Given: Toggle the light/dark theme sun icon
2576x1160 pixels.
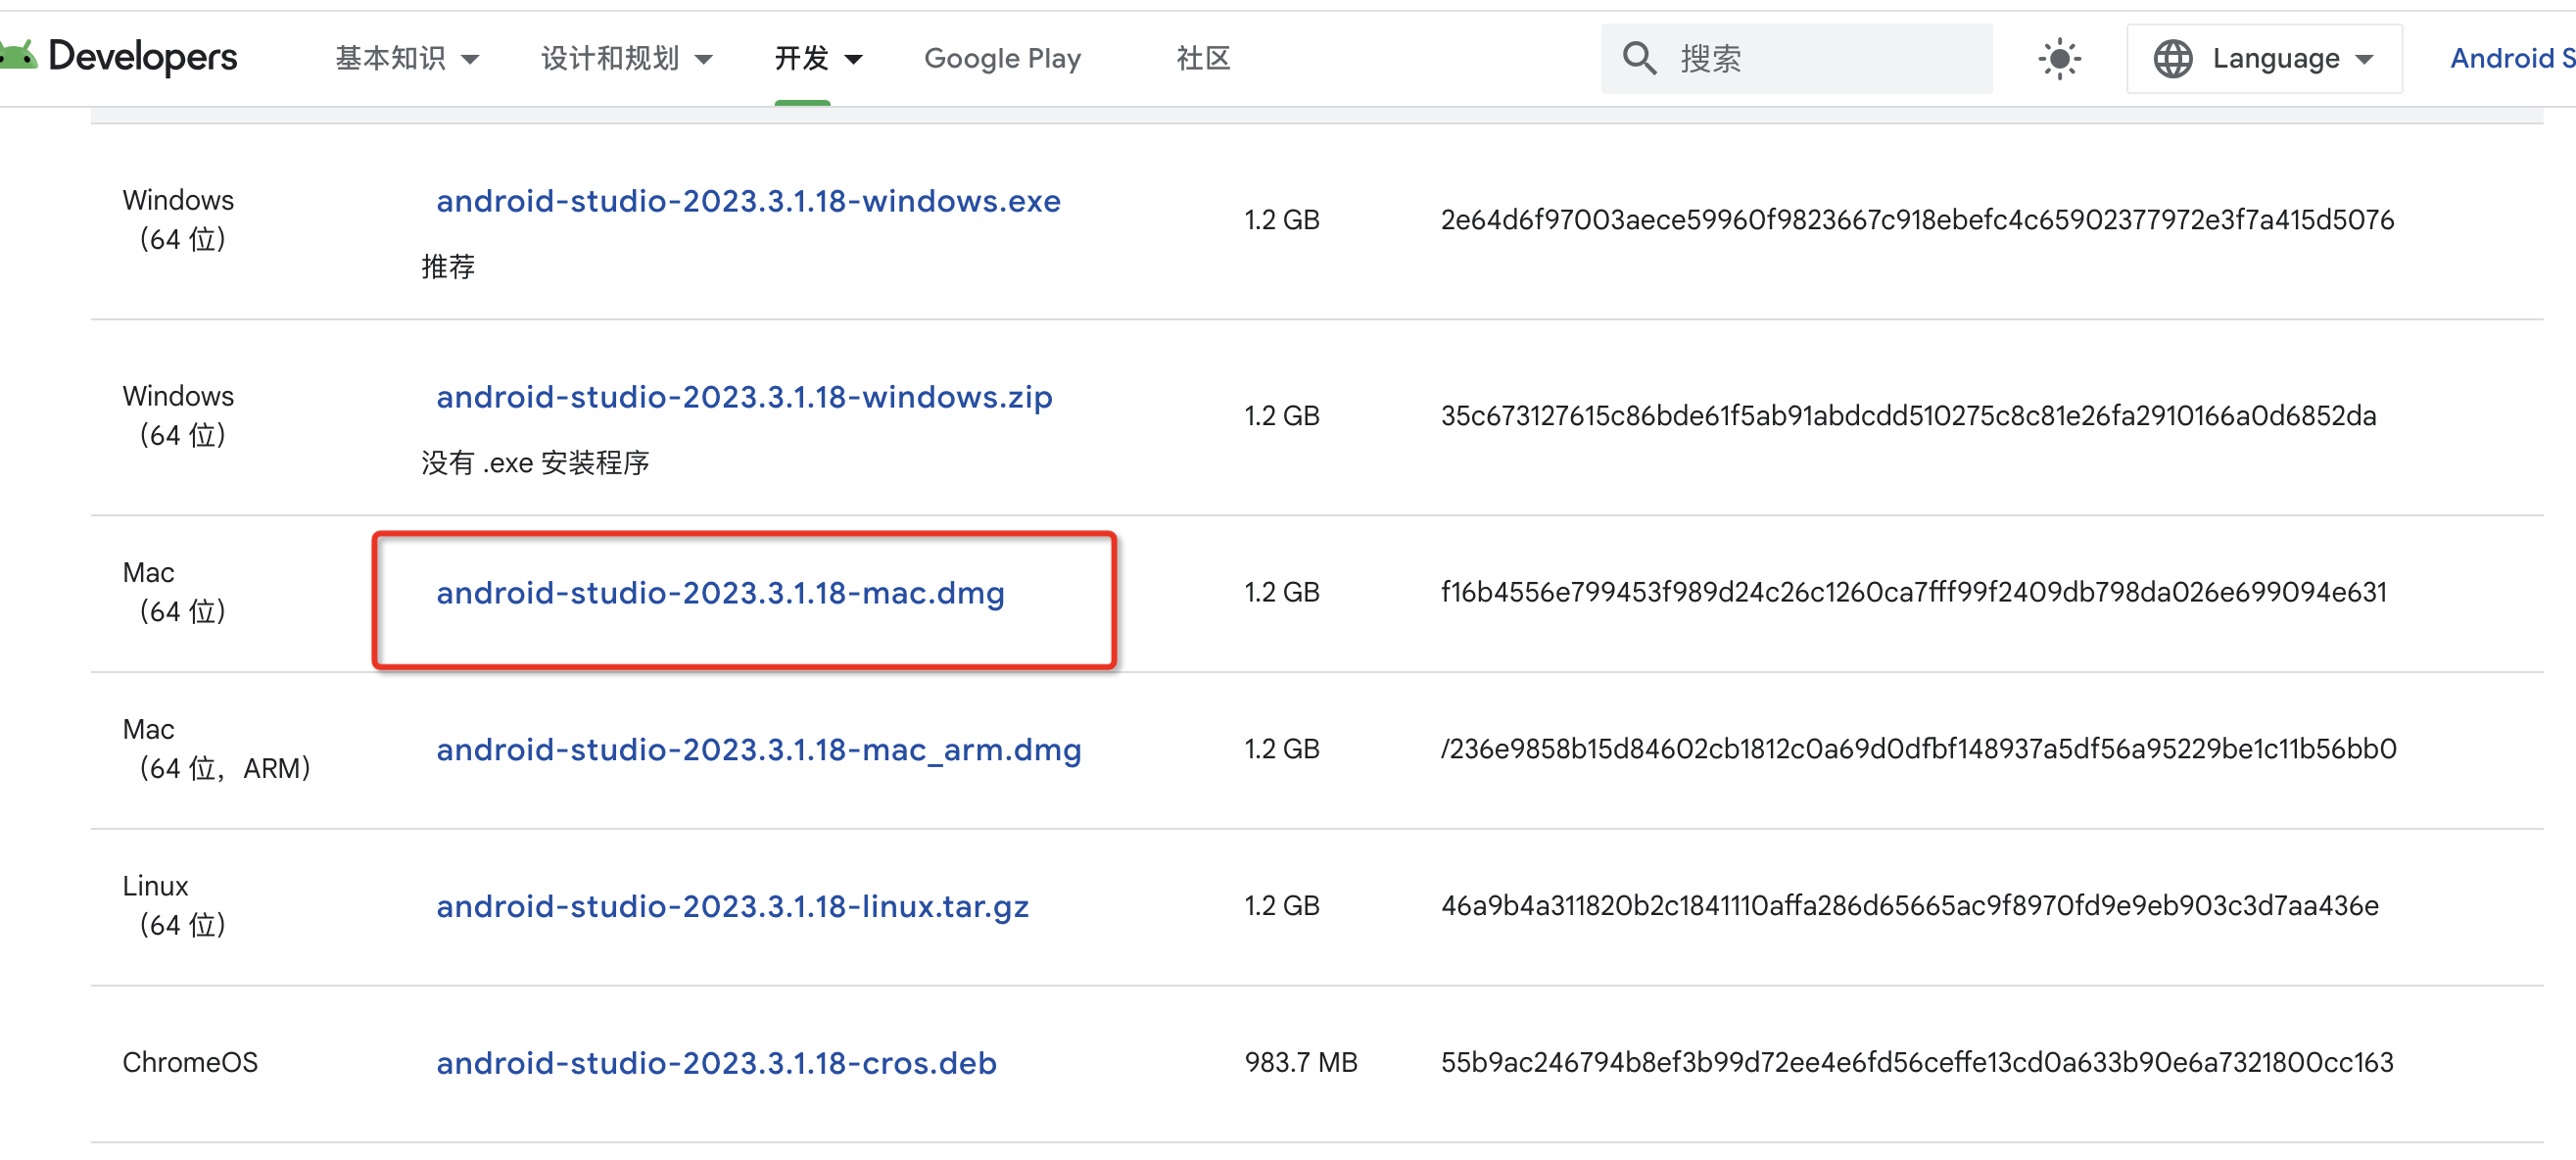Looking at the screenshot, I should tap(2059, 58).
